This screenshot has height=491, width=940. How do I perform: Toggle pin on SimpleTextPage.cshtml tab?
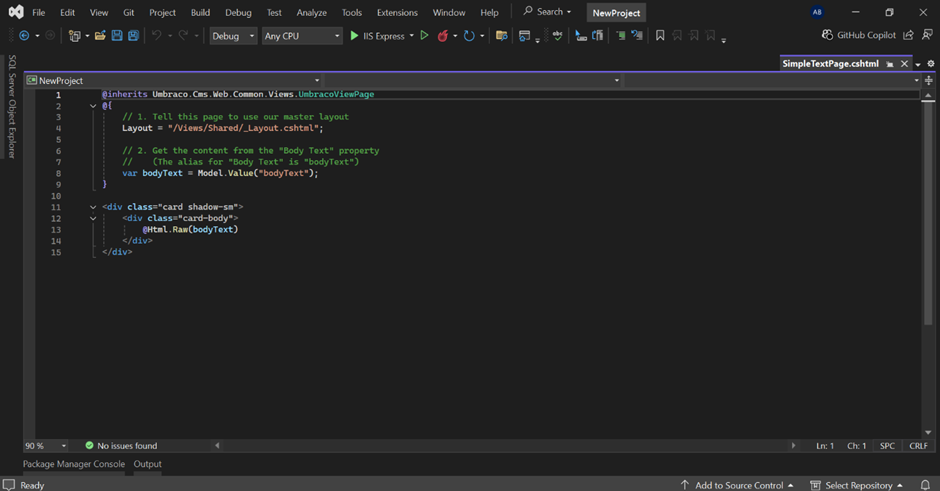click(890, 64)
